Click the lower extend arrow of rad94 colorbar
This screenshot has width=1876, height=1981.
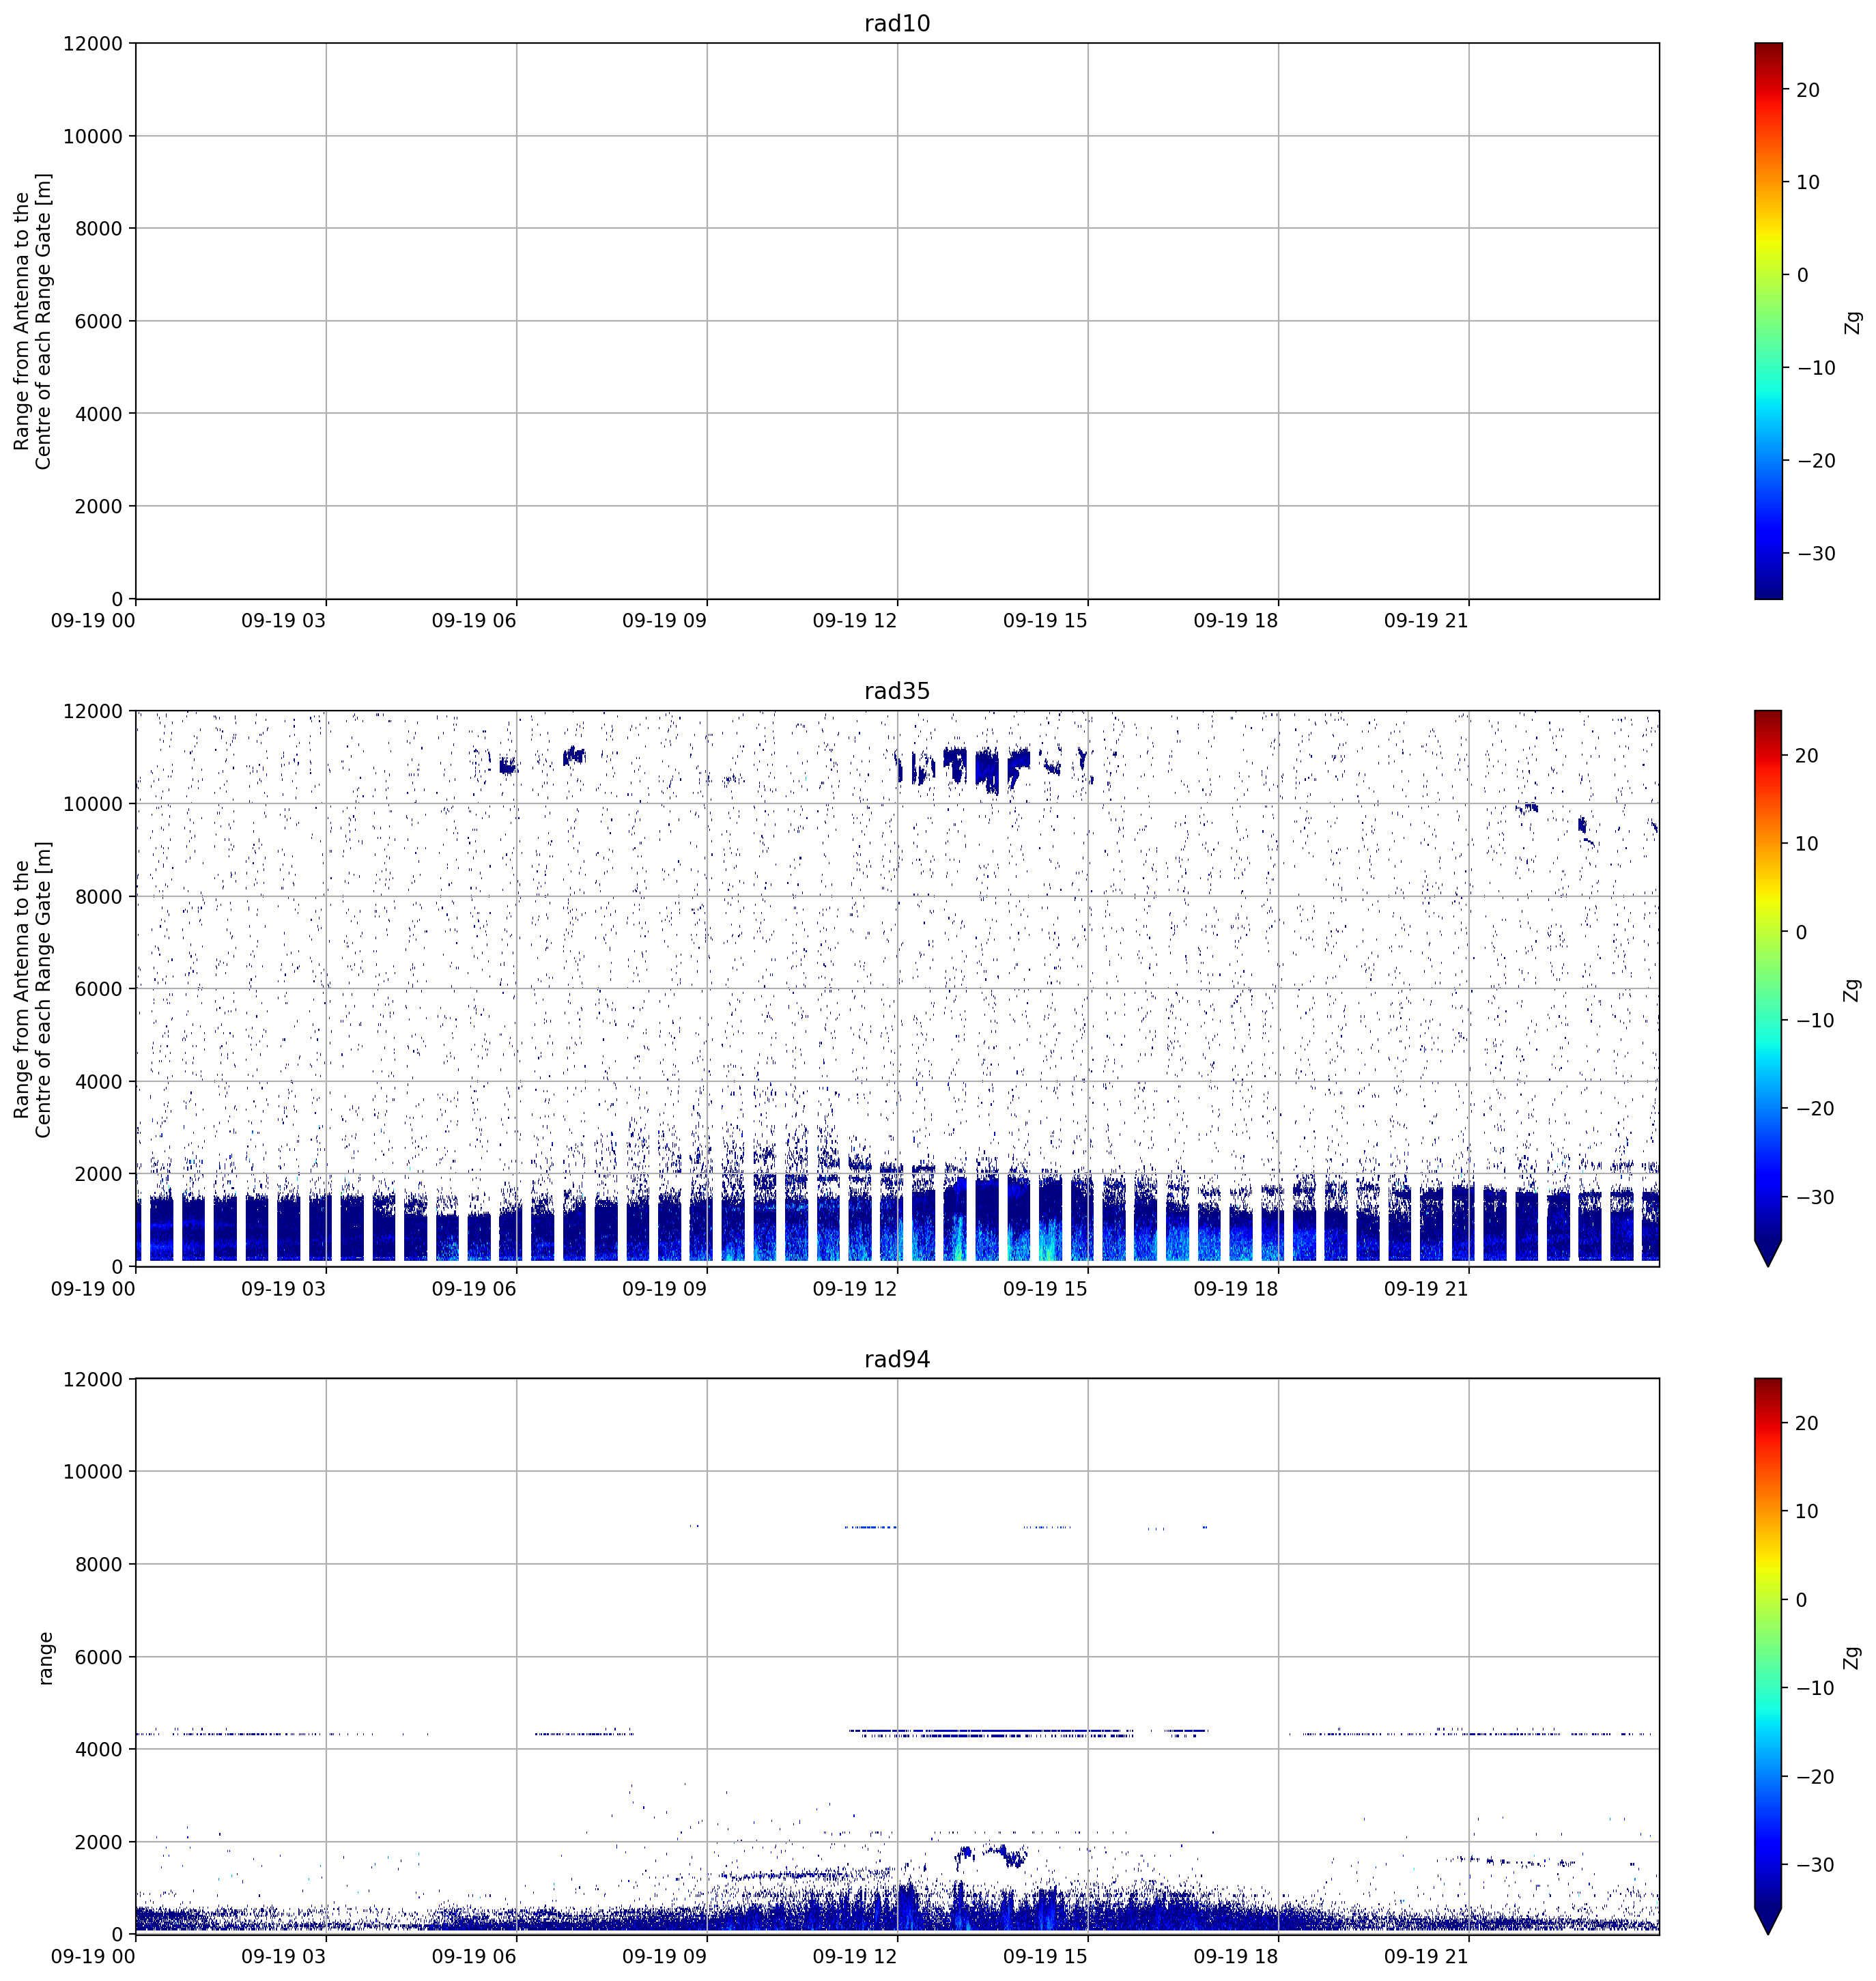(x=1768, y=1921)
